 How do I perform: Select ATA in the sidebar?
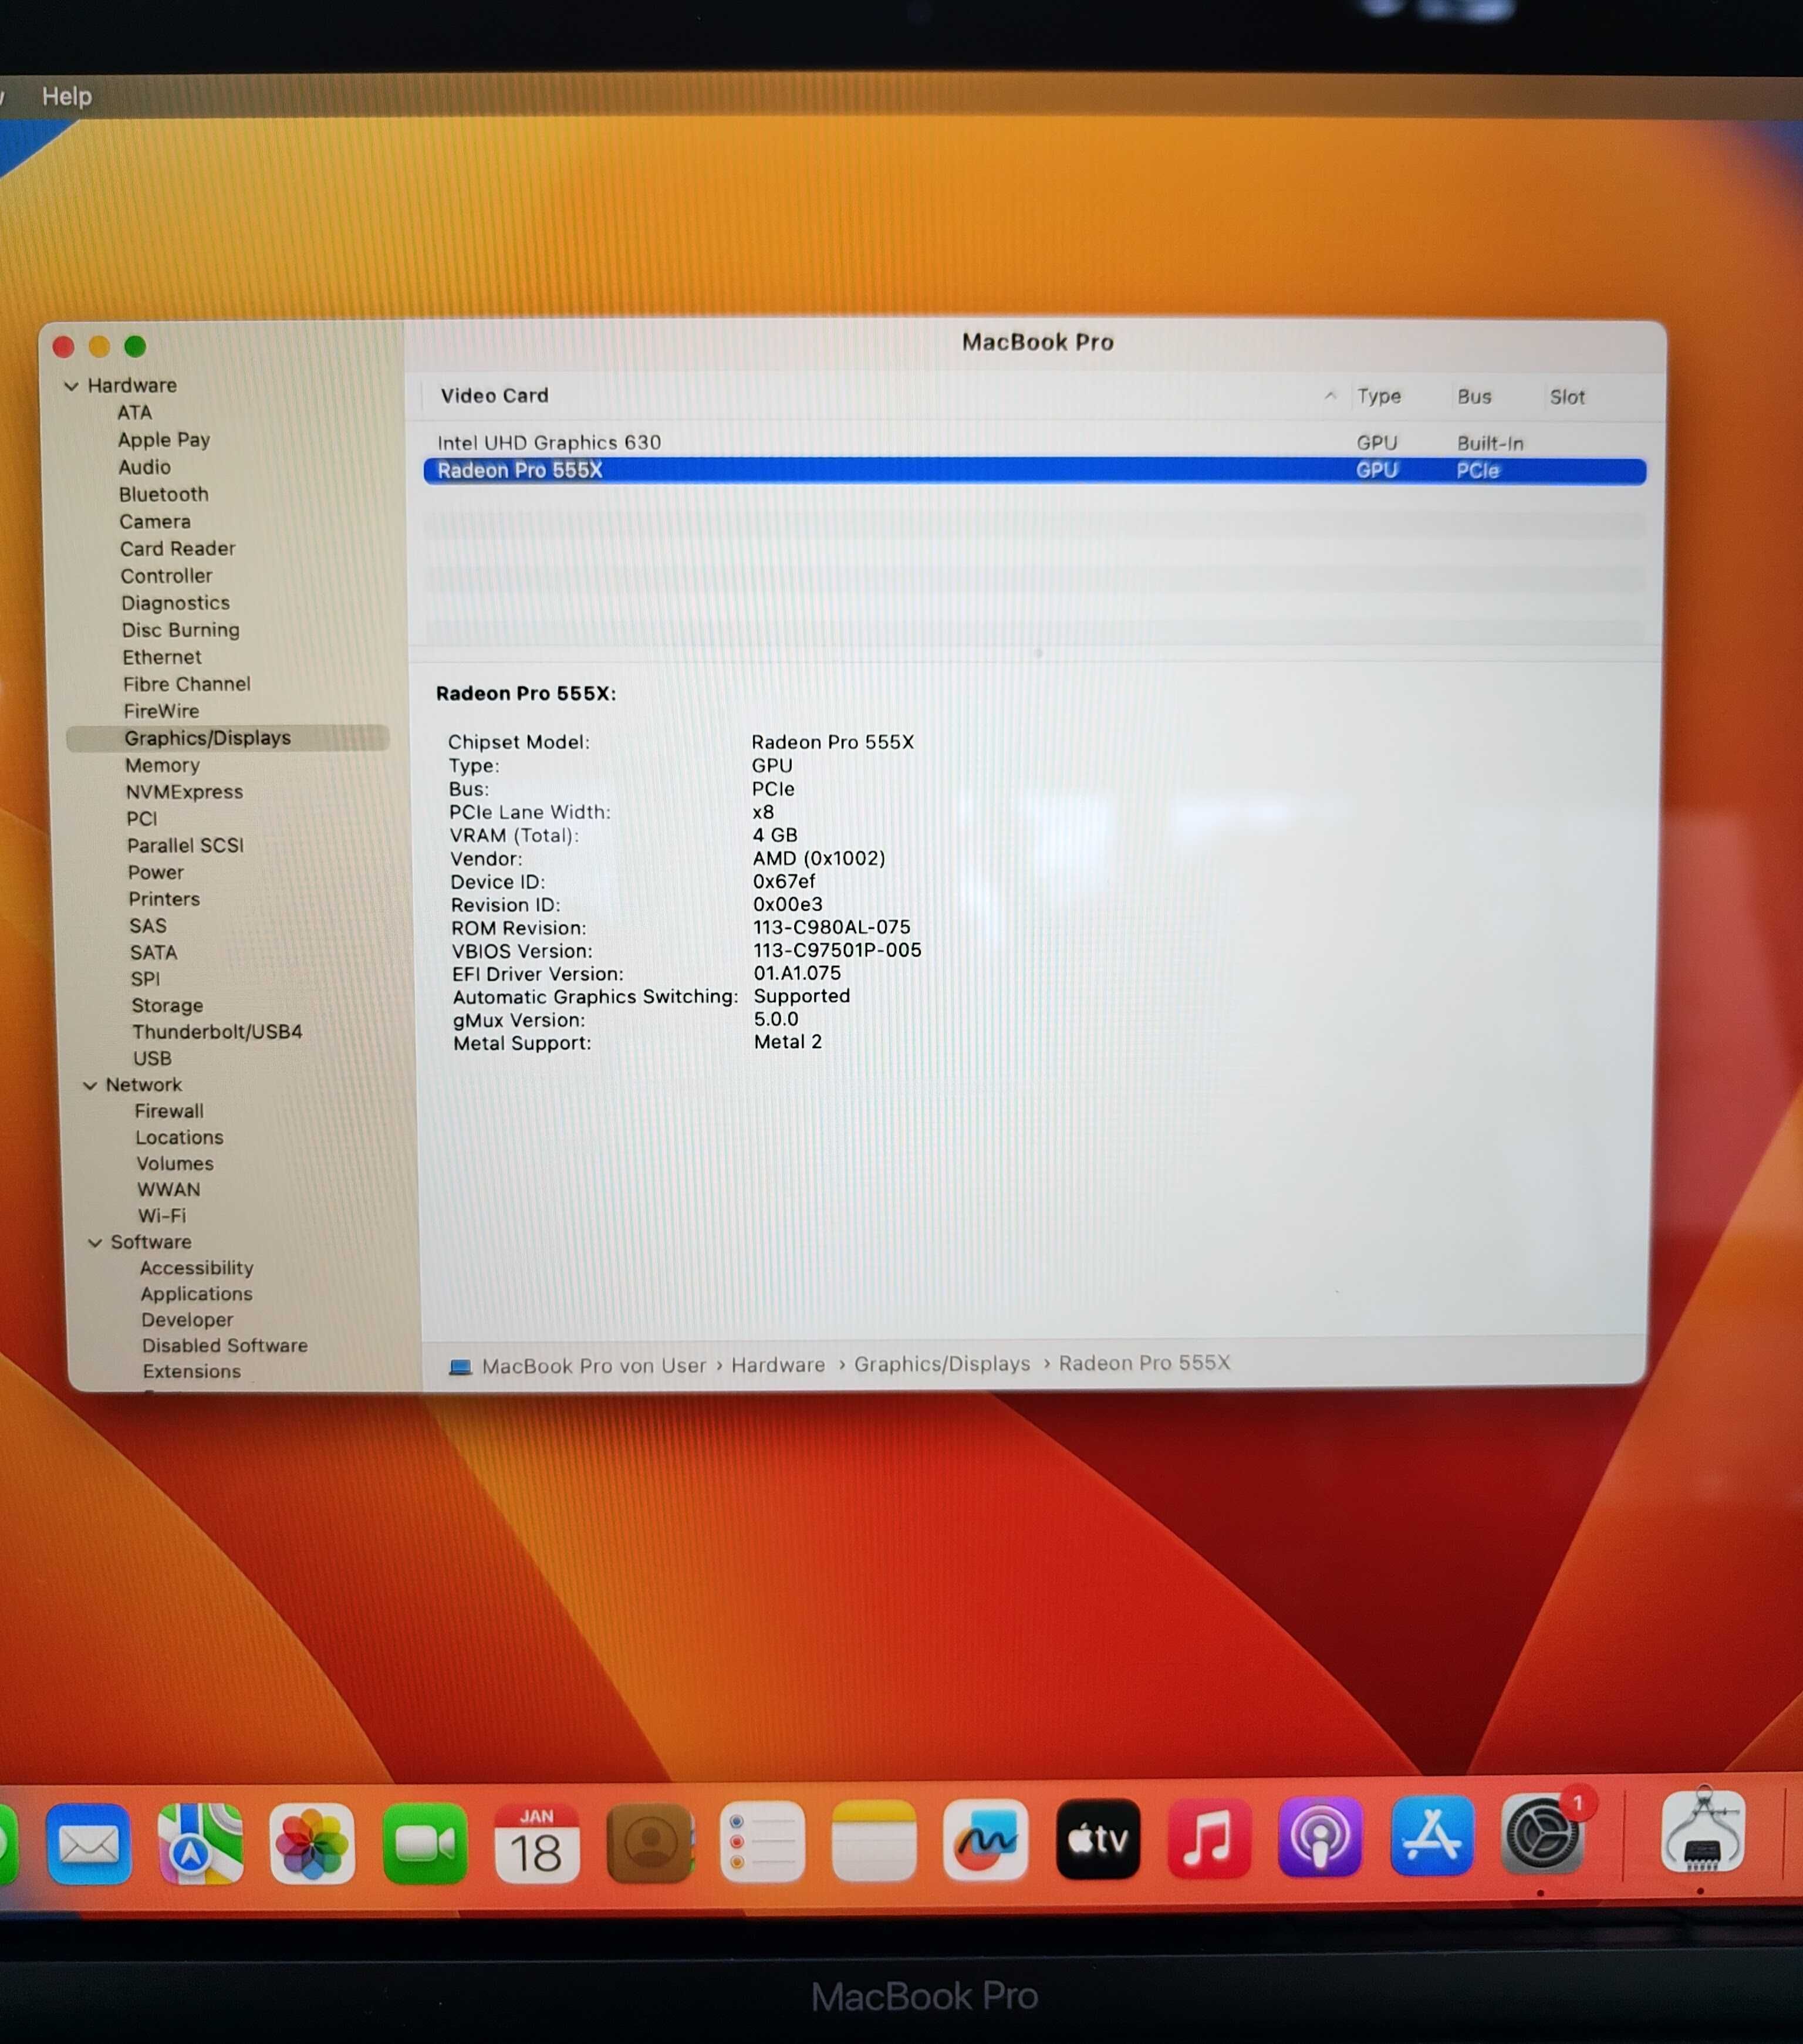click(134, 413)
